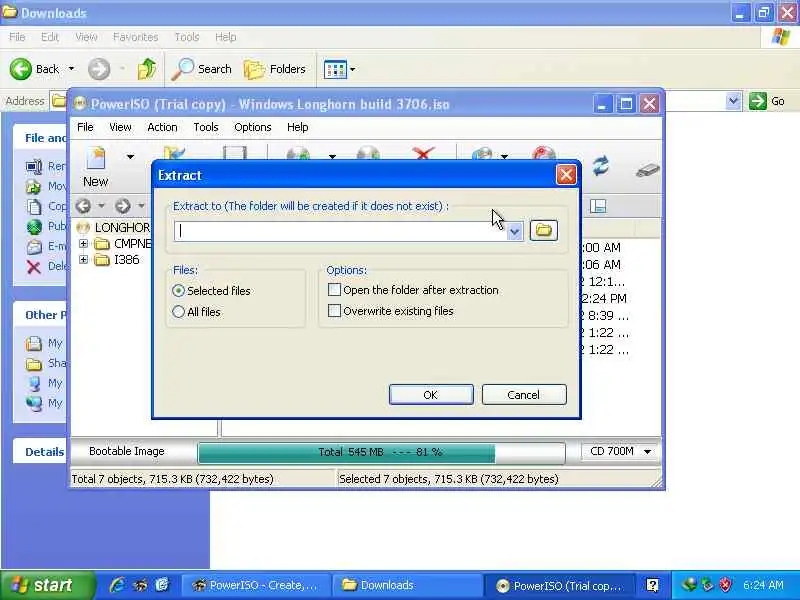Image resolution: width=800 pixels, height=600 pixels.
Task: Go up one folder level in Downloads
Action: pyautogui.click(x=147, y=69)
